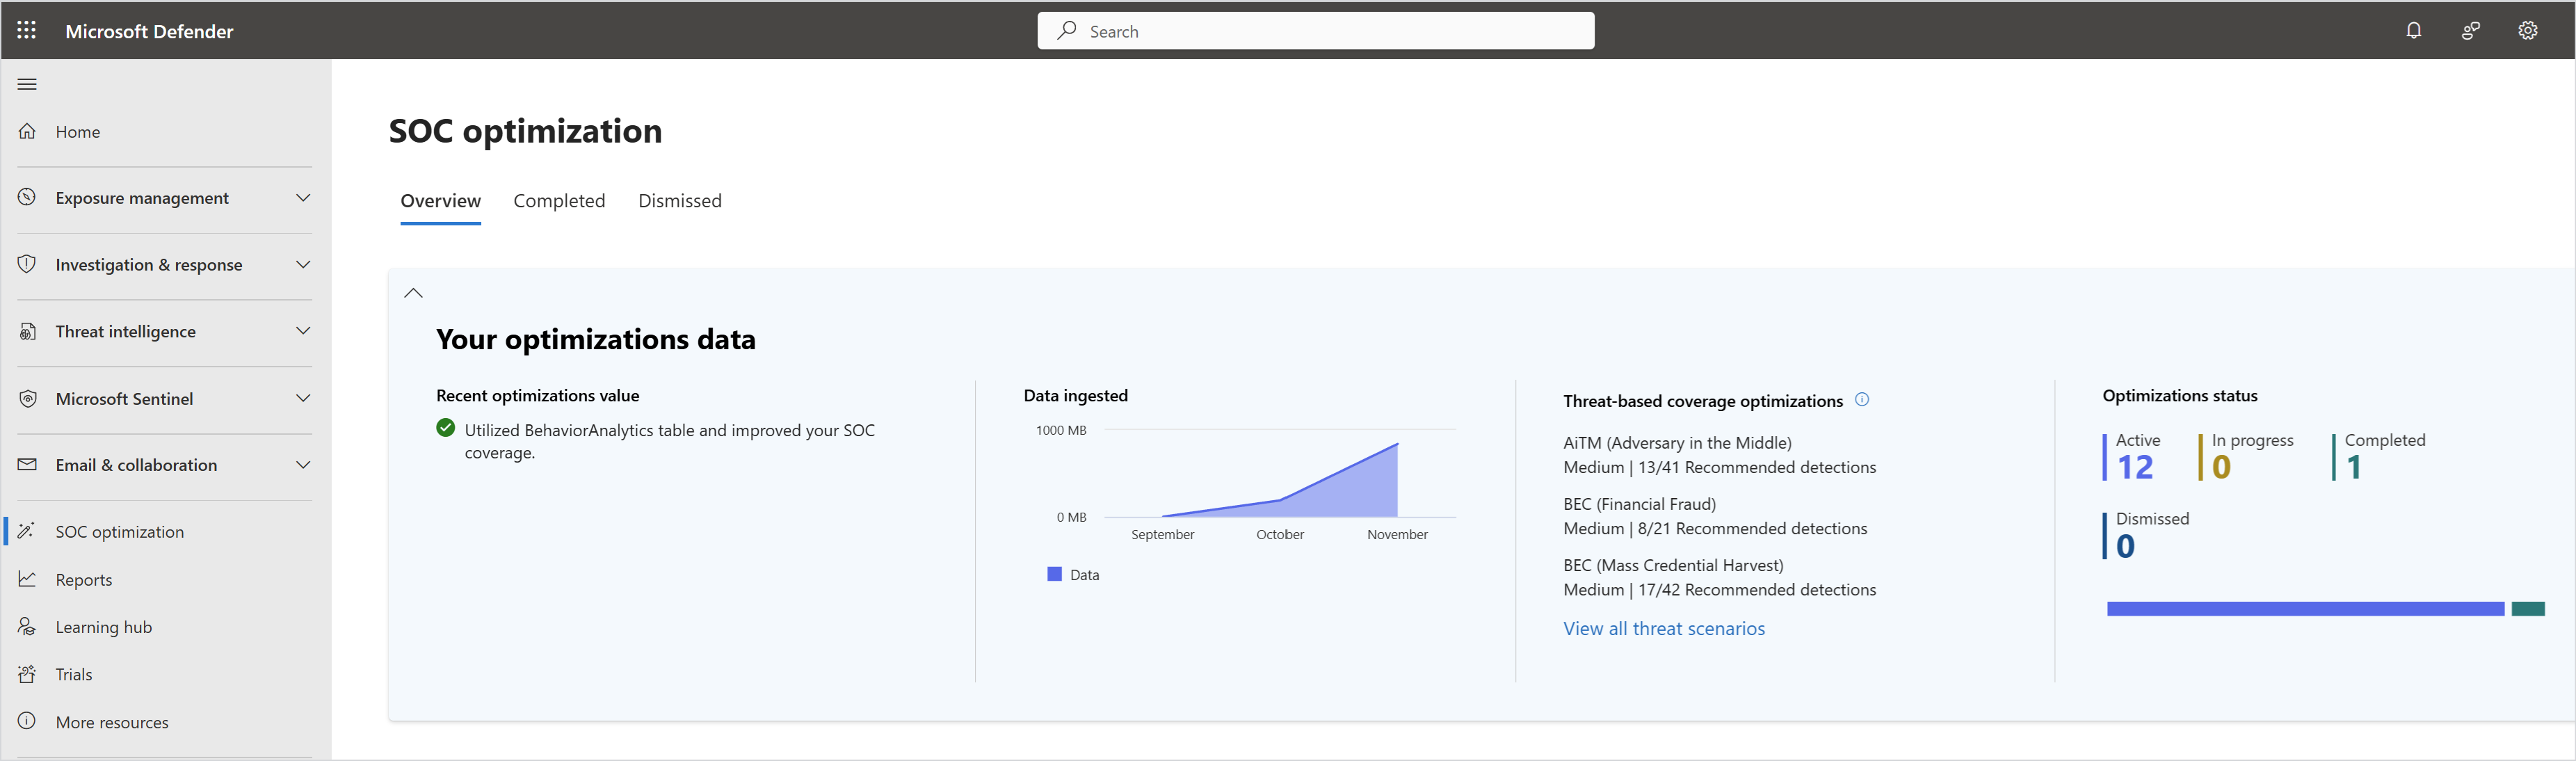2576x761 pixels.
Task: Toggle the Data legend color swatch
Action: tap(1054, 574)
